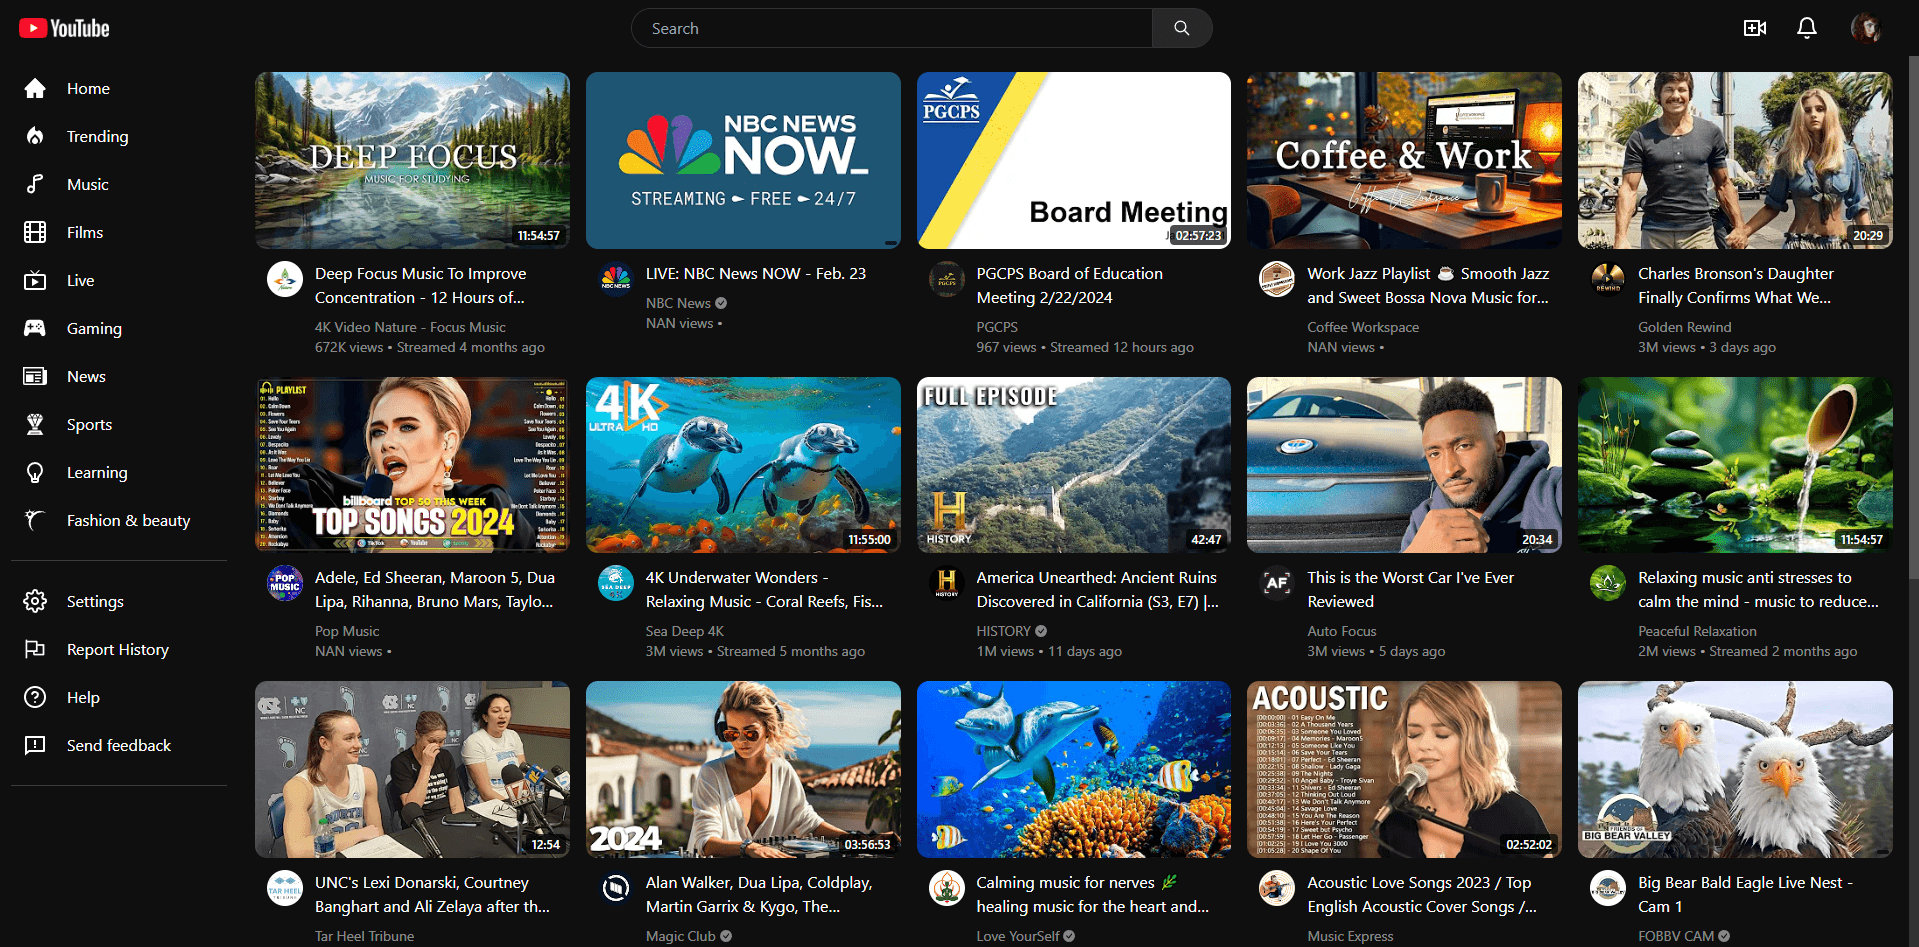
Task: Play the 4K Underwater Wonders thumbnail
Action: [x=743, y=465]
